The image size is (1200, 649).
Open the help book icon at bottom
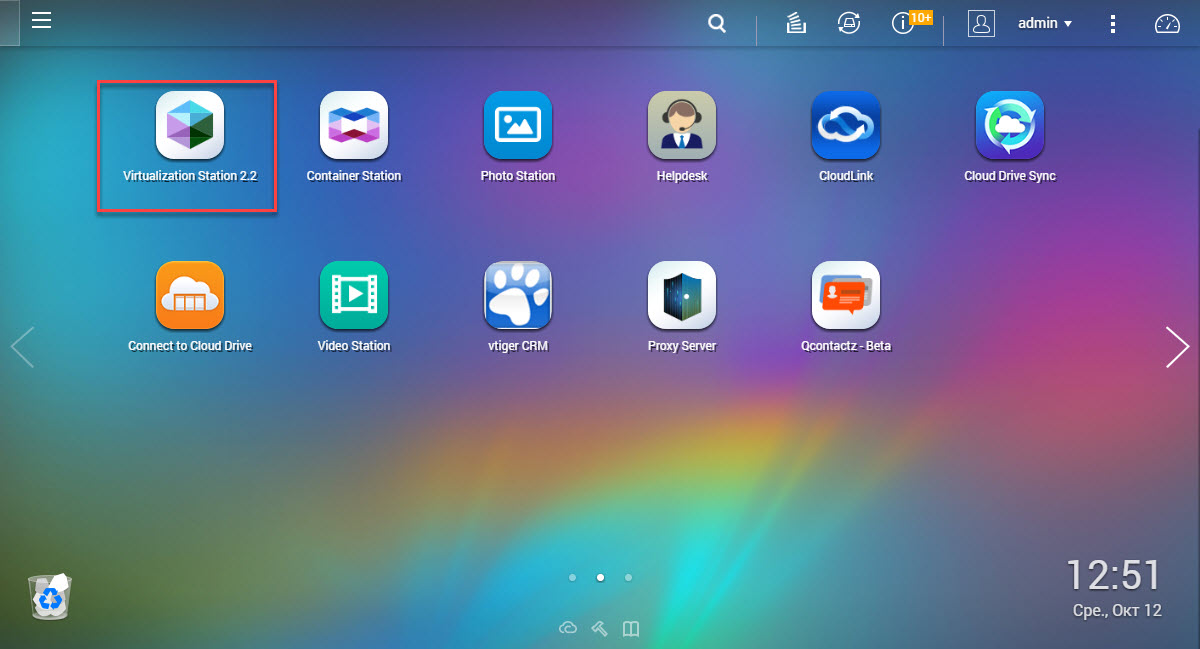[631, 628]
